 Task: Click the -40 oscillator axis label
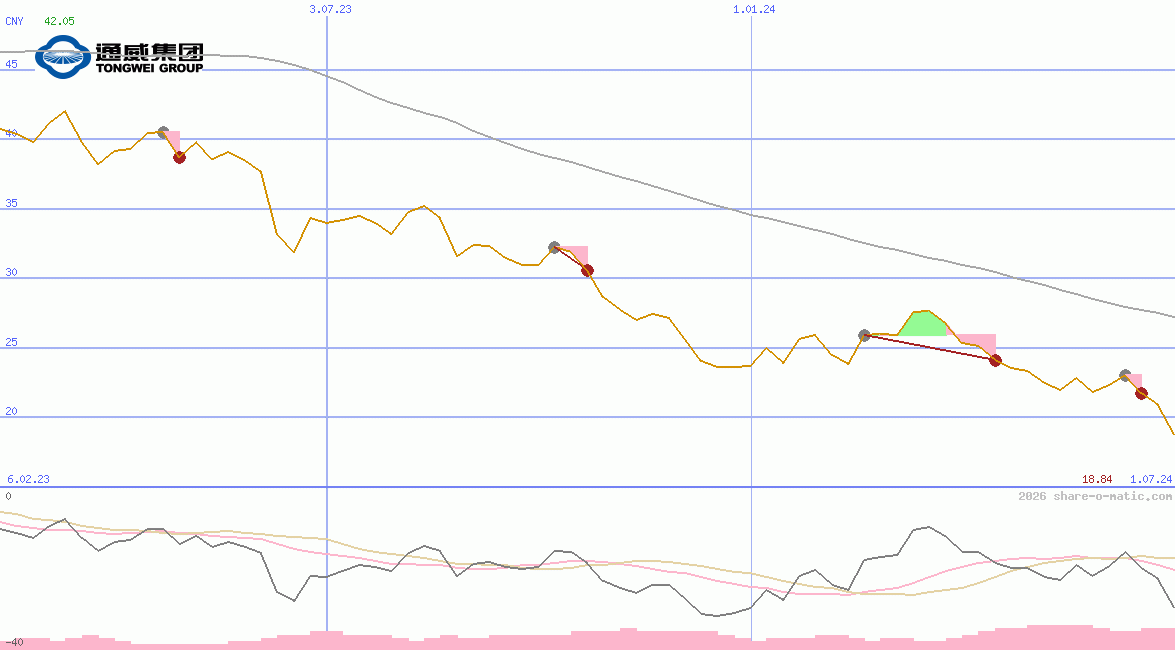14,642
